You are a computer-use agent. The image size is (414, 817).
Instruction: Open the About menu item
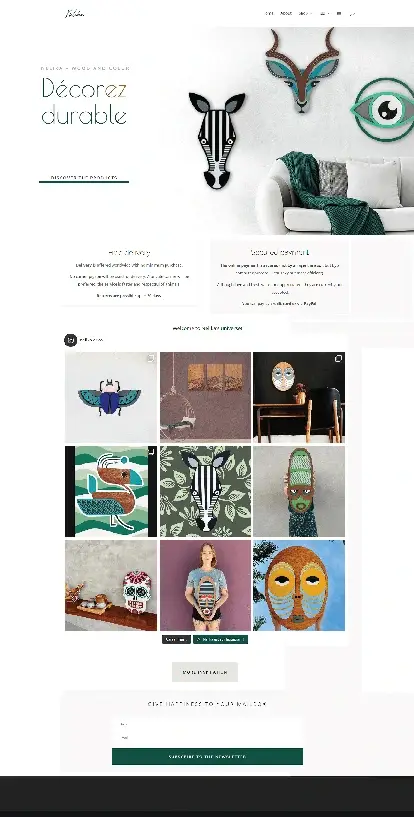click(286, 14)
